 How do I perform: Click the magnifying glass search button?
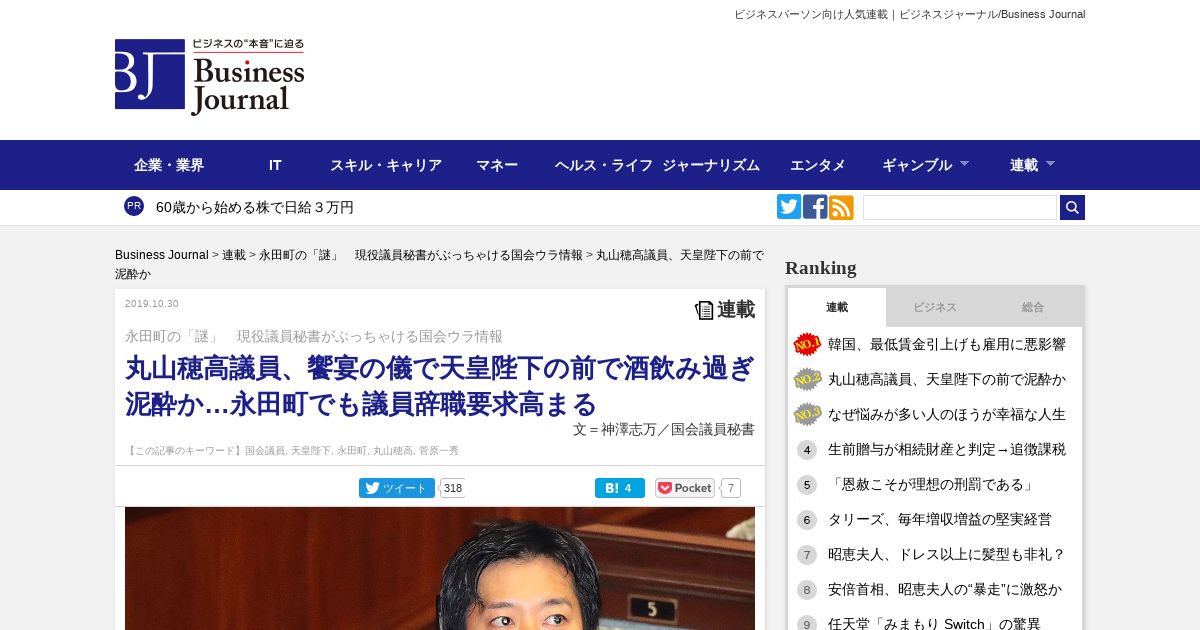[1072, 207]
